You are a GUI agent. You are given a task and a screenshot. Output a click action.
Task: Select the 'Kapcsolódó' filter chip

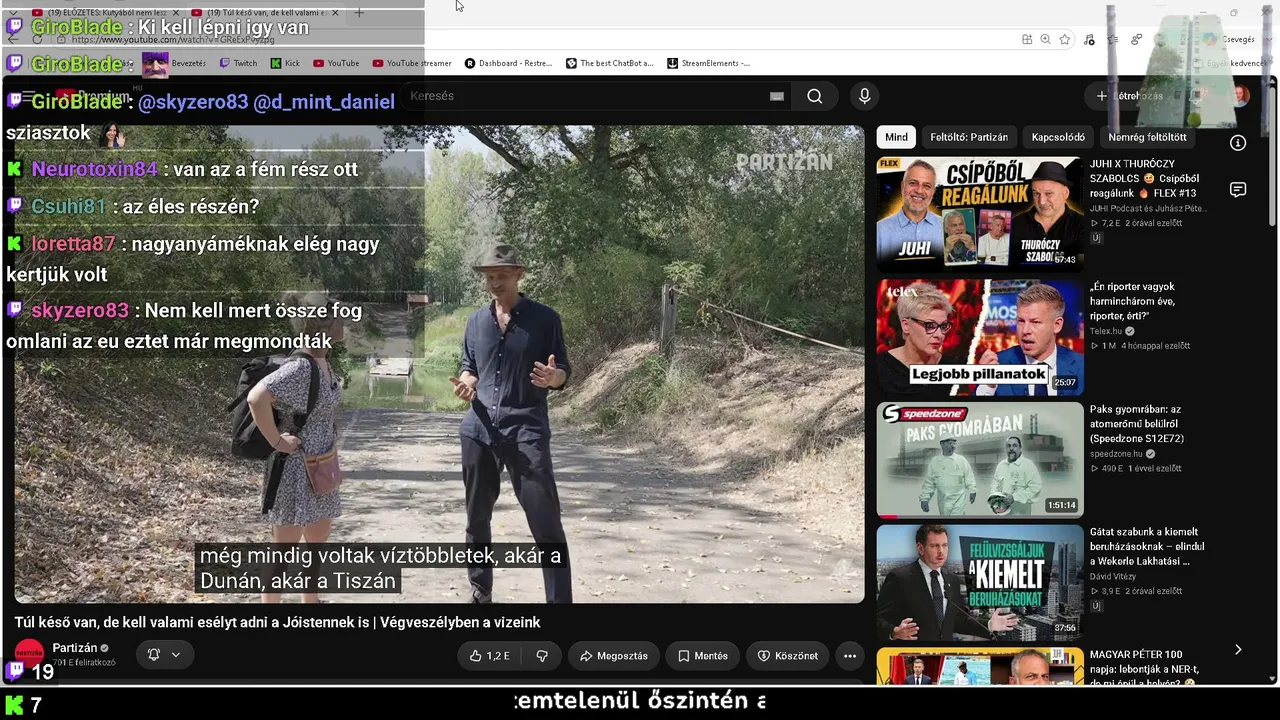(x=1058, y=137)
